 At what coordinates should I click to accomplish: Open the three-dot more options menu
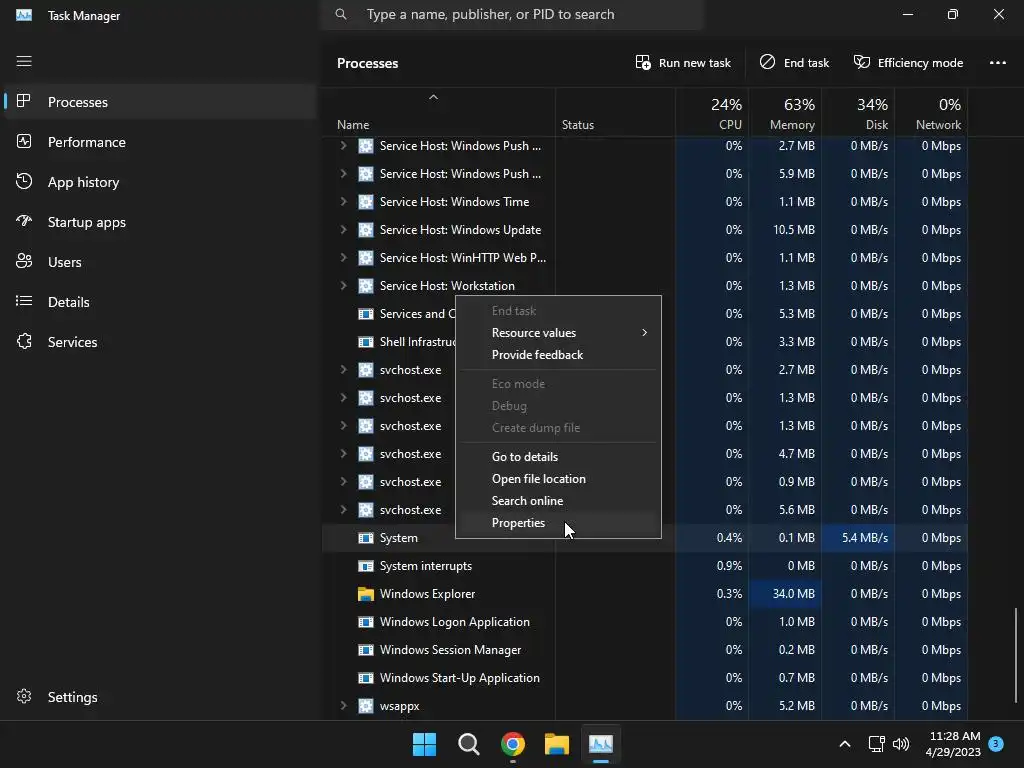[998, 63]
